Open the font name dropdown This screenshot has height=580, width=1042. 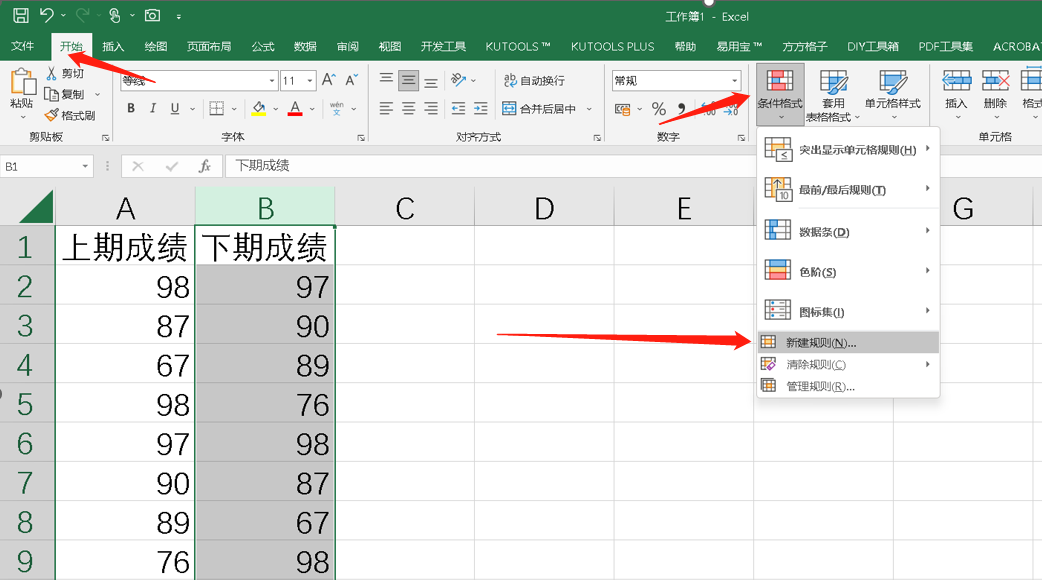click(270, 80)
